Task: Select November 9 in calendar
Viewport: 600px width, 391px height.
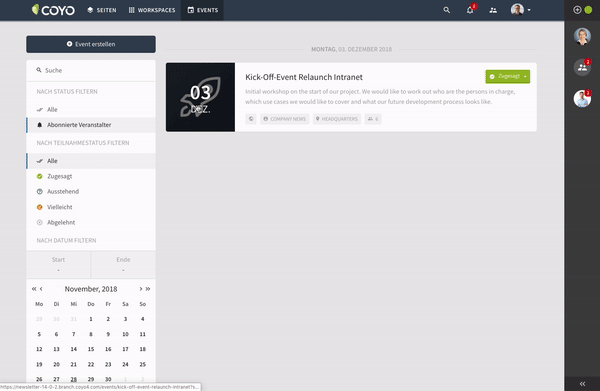Action: (108, 334)
